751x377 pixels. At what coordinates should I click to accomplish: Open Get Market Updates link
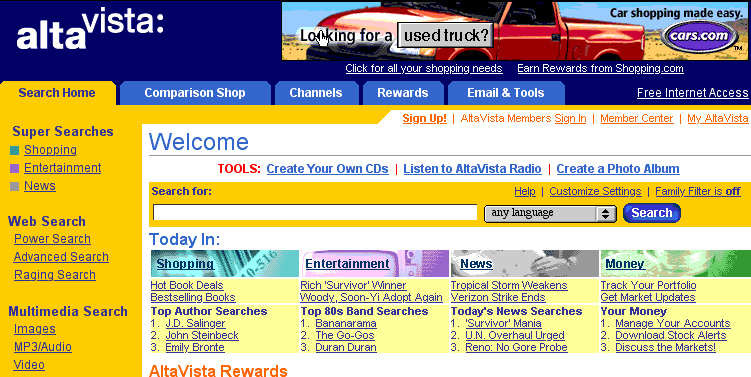(648, 297)
